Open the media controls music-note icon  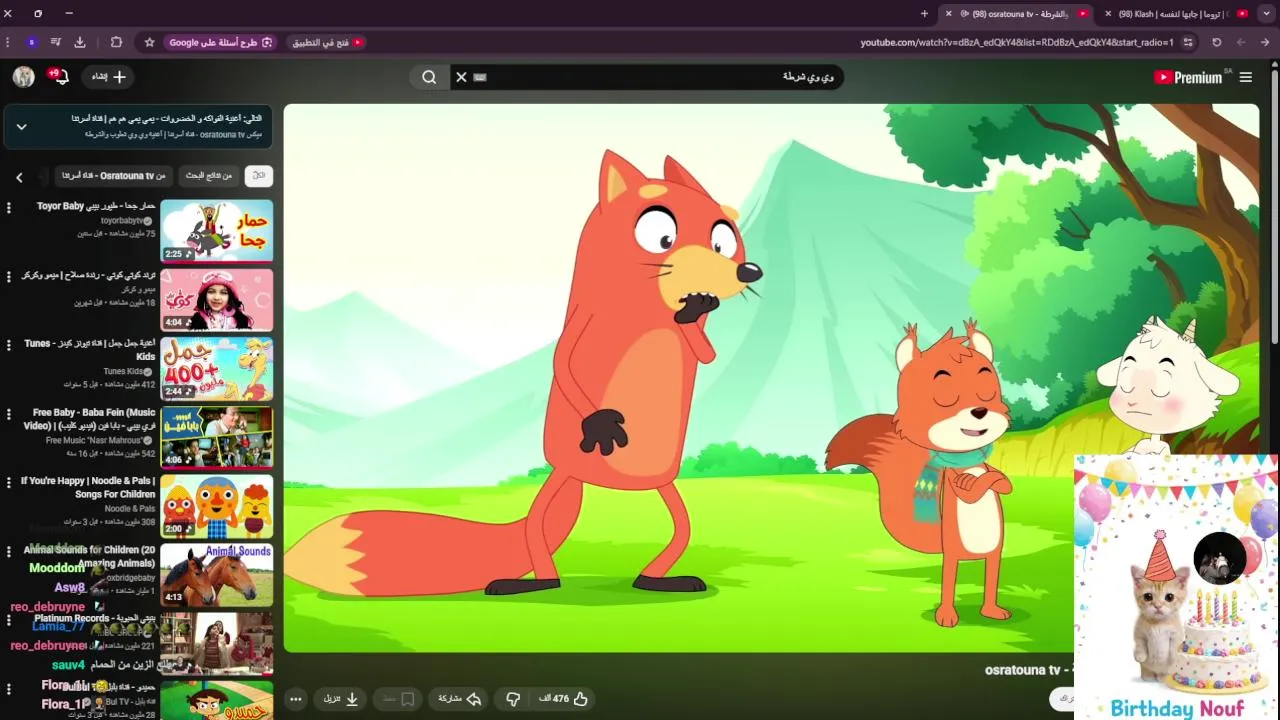coord(55,42)
